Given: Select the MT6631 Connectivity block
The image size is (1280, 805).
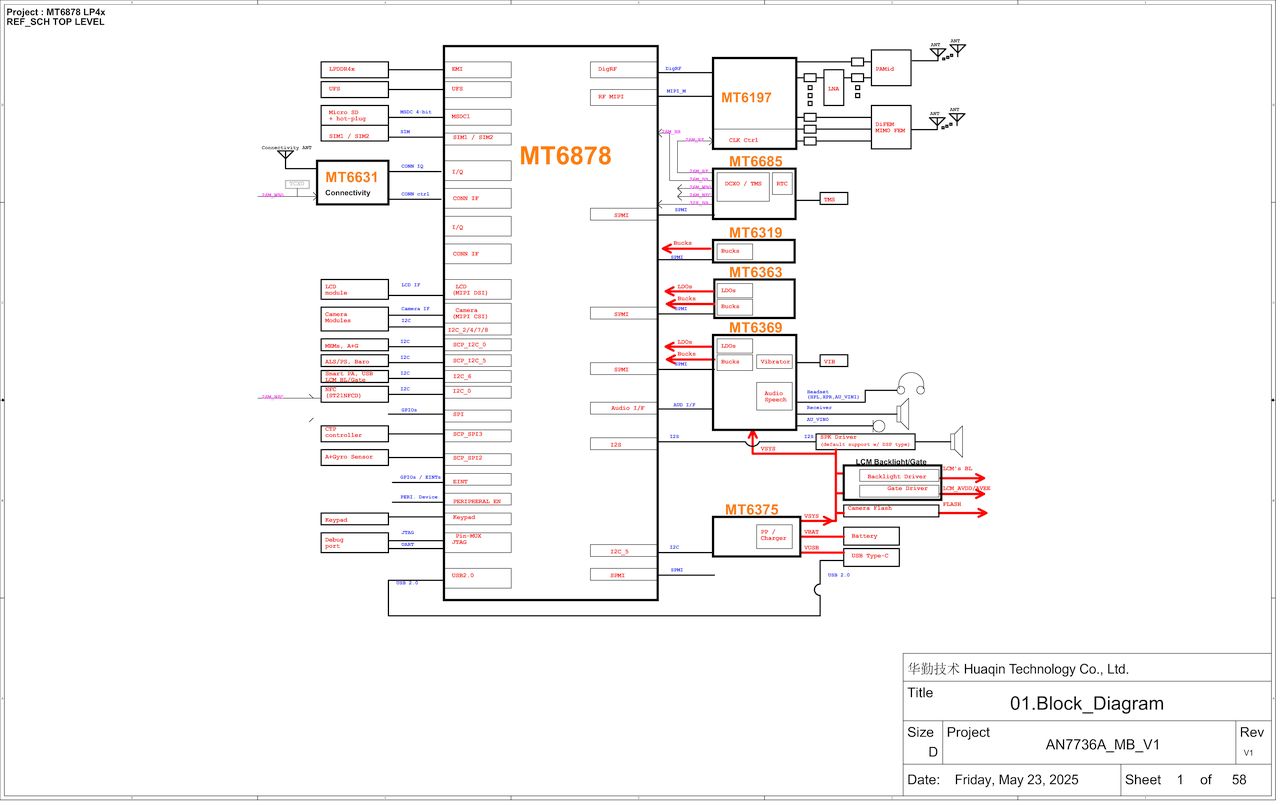Looking at the screenshot, I should pos(352,183).
